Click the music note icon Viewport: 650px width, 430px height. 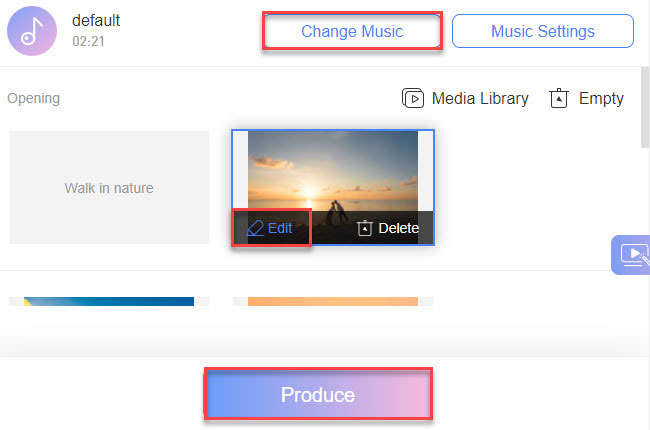(32, 31)
